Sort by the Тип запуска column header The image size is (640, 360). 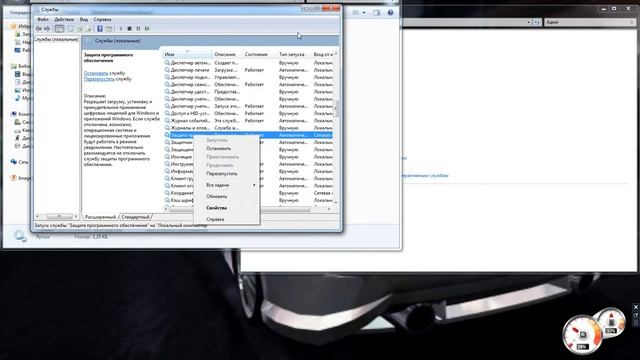293,54
